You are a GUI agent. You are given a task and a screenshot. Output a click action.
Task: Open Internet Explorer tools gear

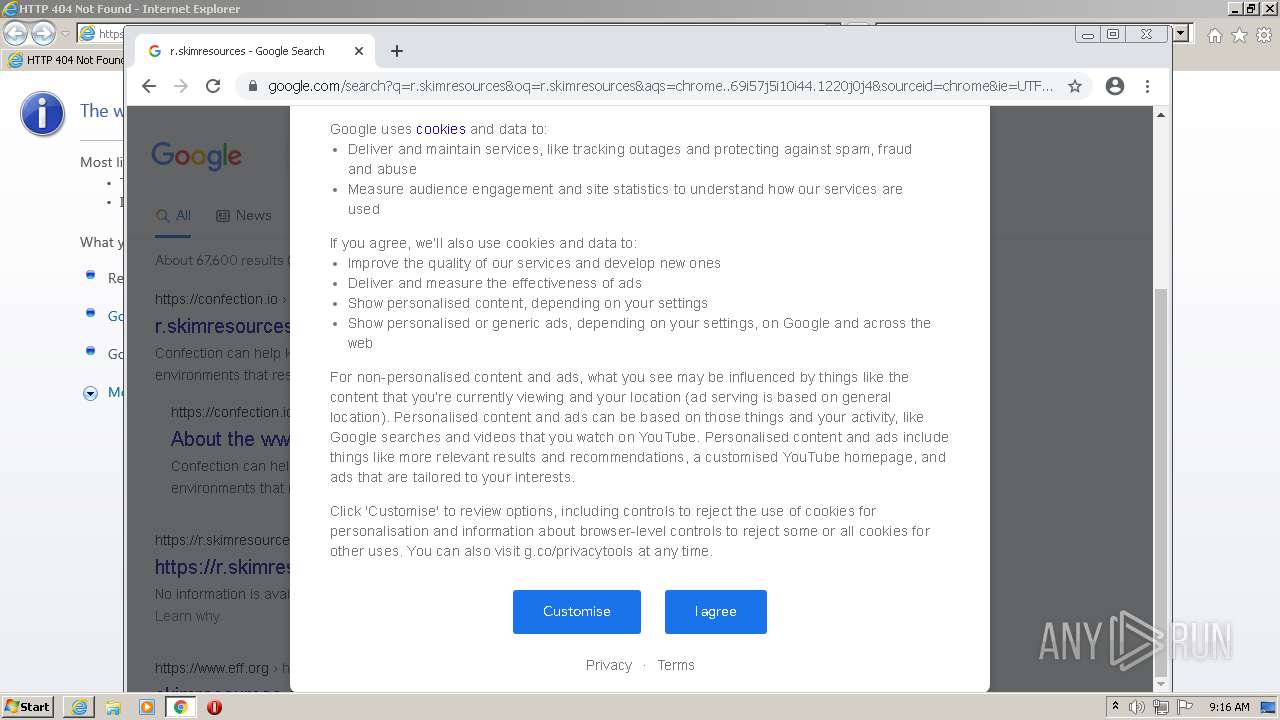point(1264,35)
